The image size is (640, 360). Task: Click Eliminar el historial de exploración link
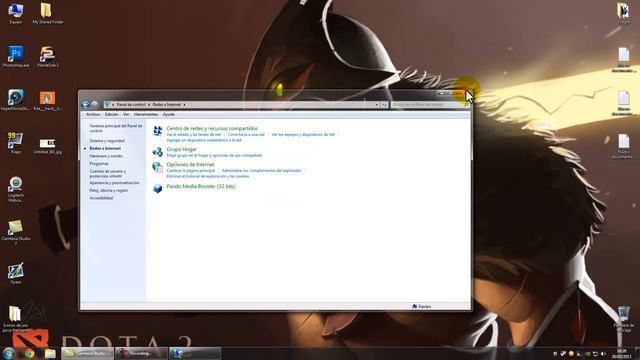point(208,176)
